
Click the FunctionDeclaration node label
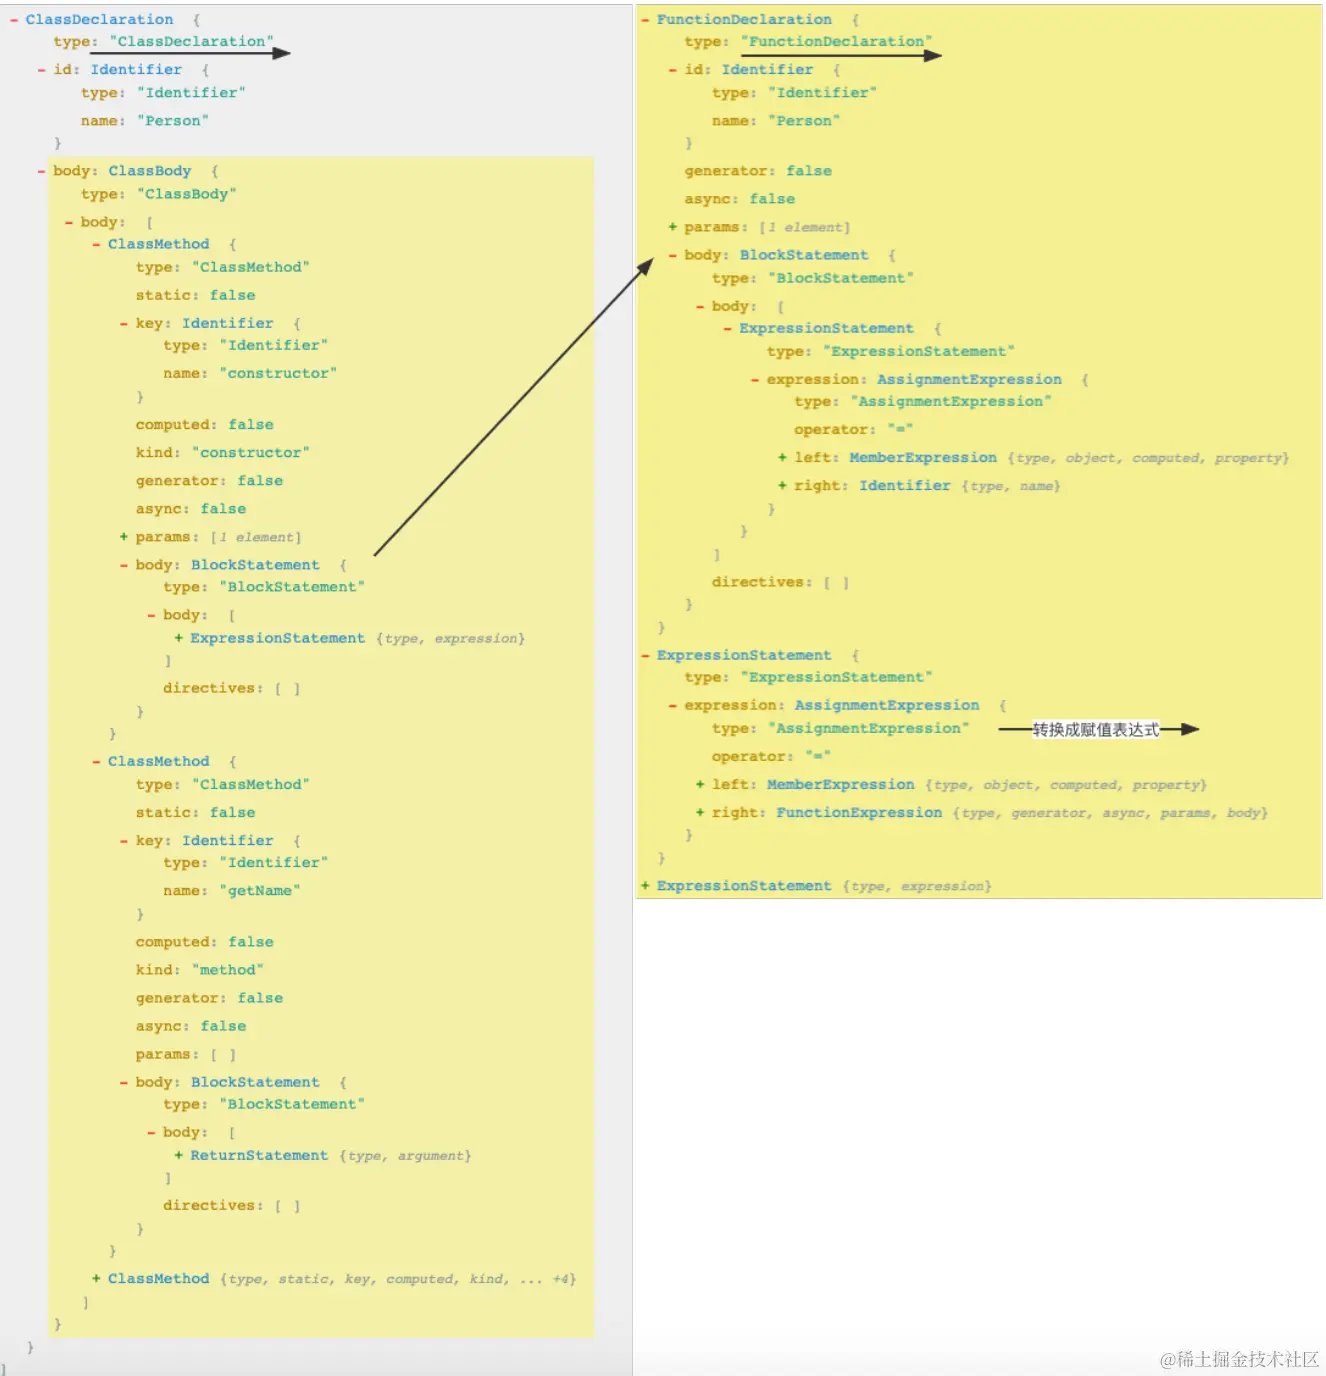pyautogui.click(x=744, y=19)
